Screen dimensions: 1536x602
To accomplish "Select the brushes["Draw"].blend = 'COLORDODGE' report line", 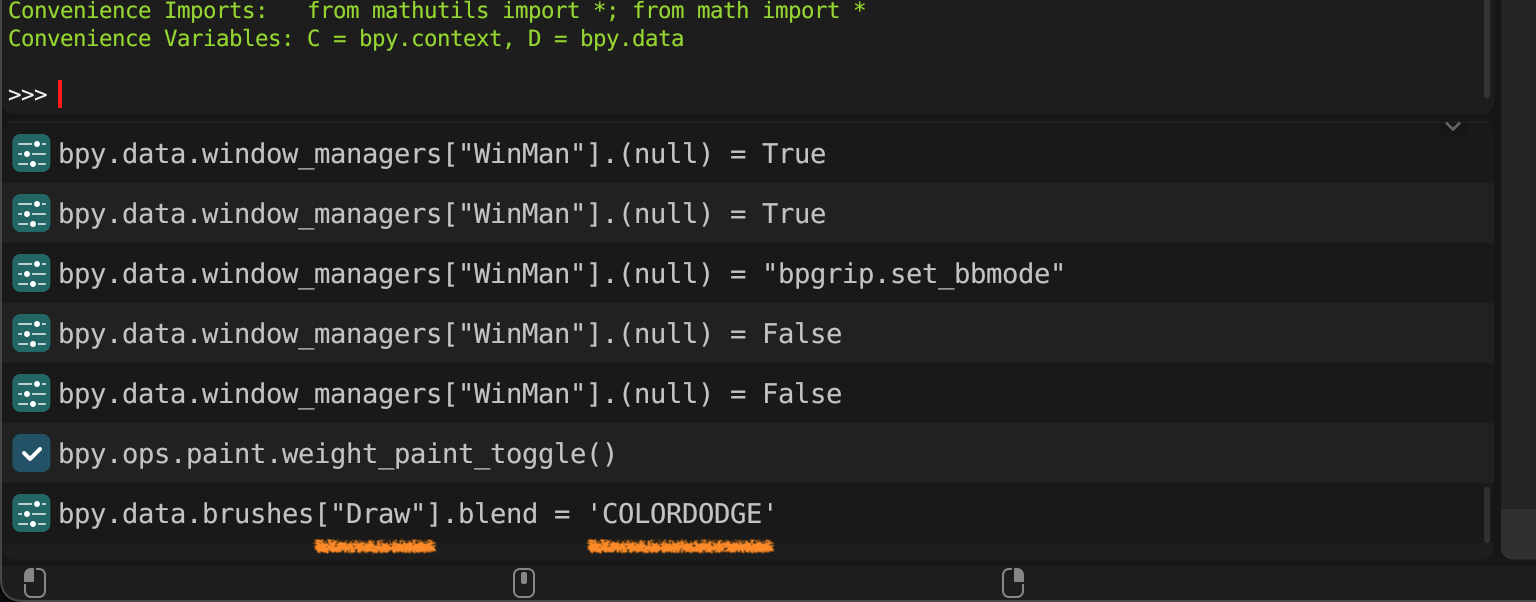I will click(417, 514).
